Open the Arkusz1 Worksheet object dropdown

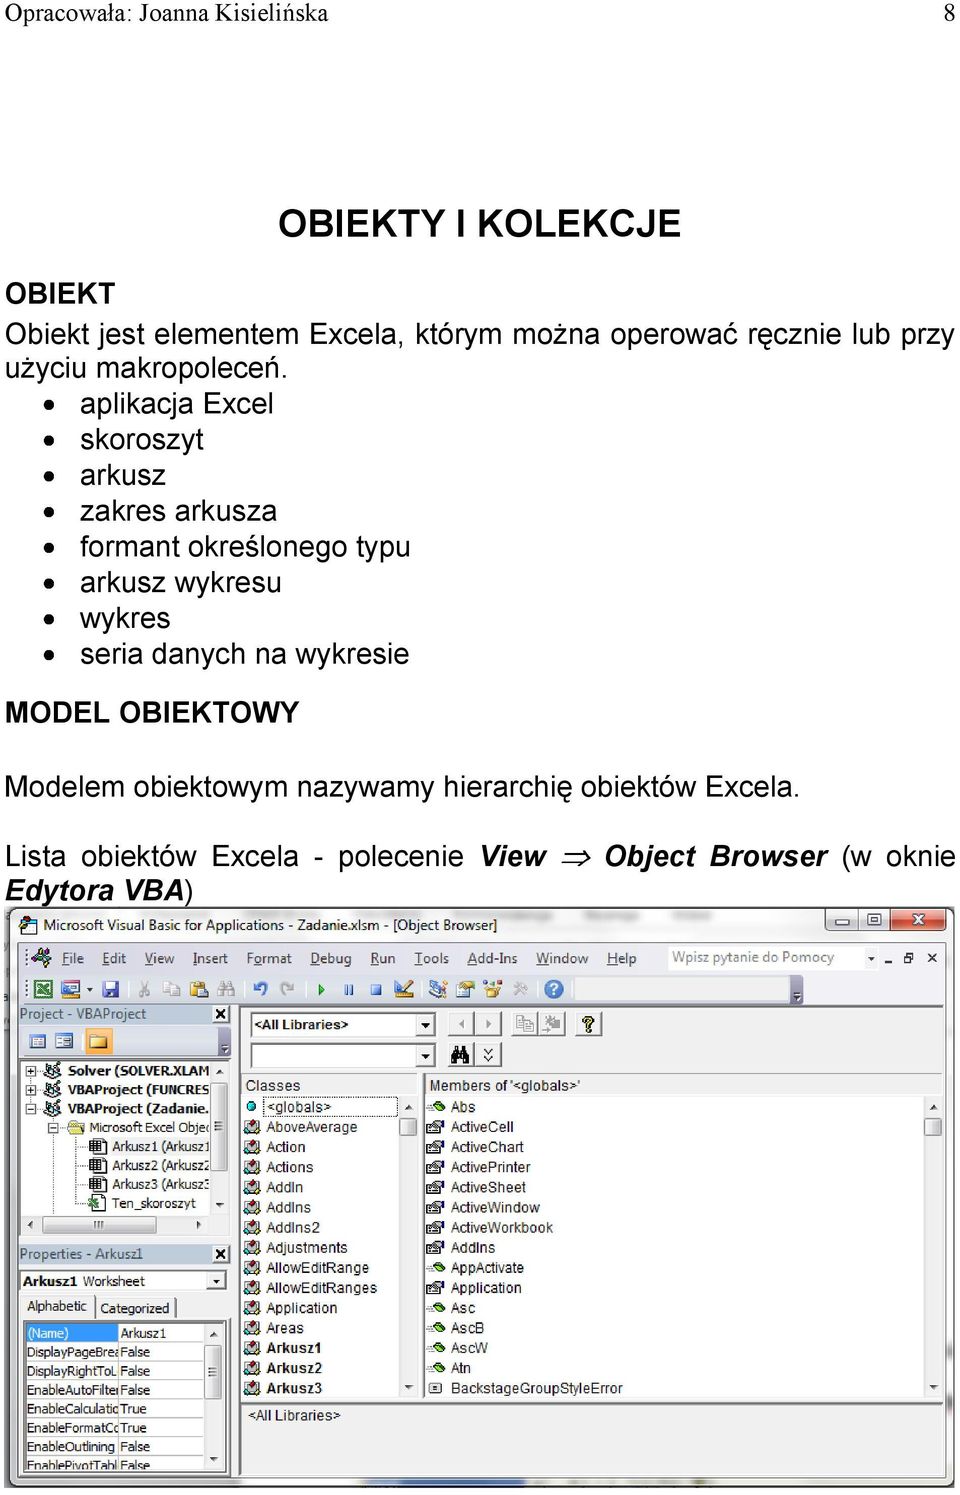217,1281
